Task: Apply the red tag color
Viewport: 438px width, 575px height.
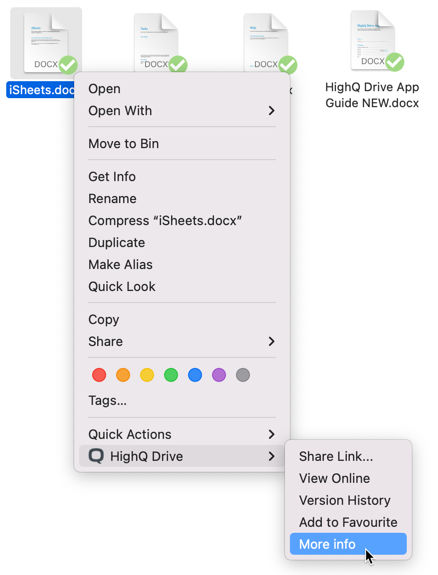Action: tap(99, 375)
